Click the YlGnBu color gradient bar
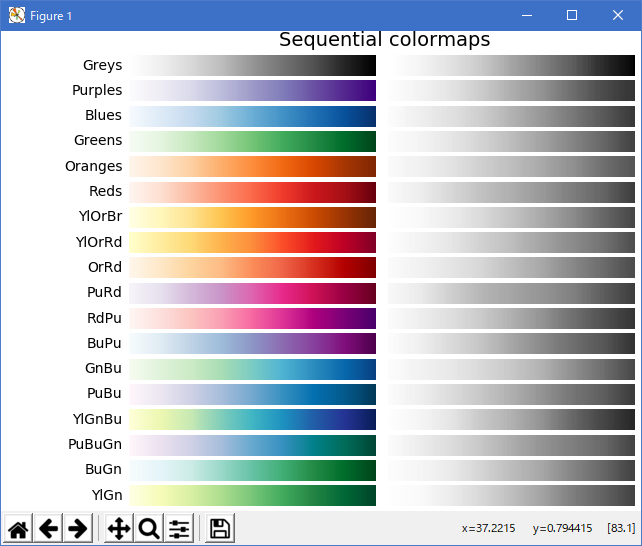The image size is (642, 546). (253, 420)
